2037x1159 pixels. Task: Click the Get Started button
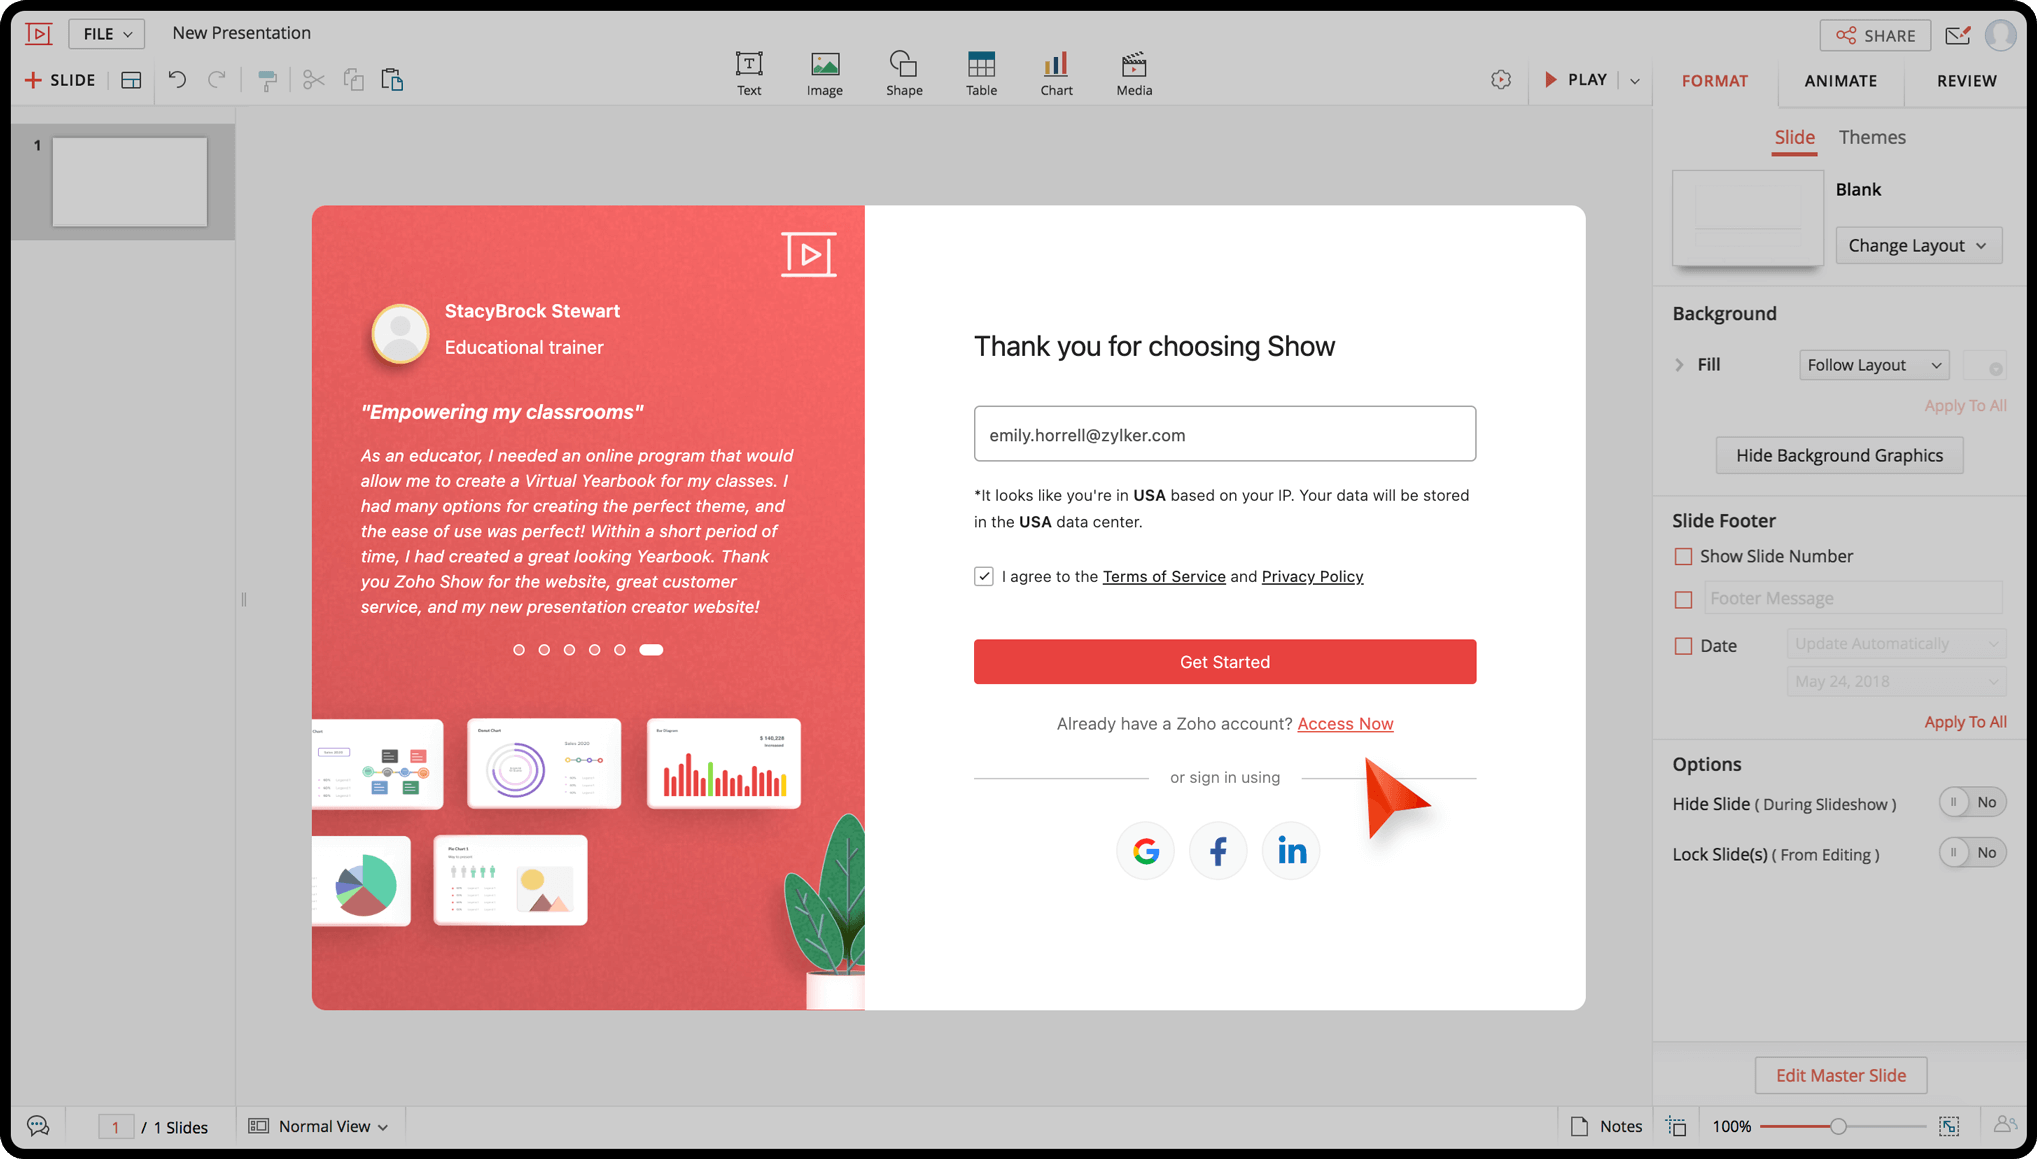coord(1224,662)
